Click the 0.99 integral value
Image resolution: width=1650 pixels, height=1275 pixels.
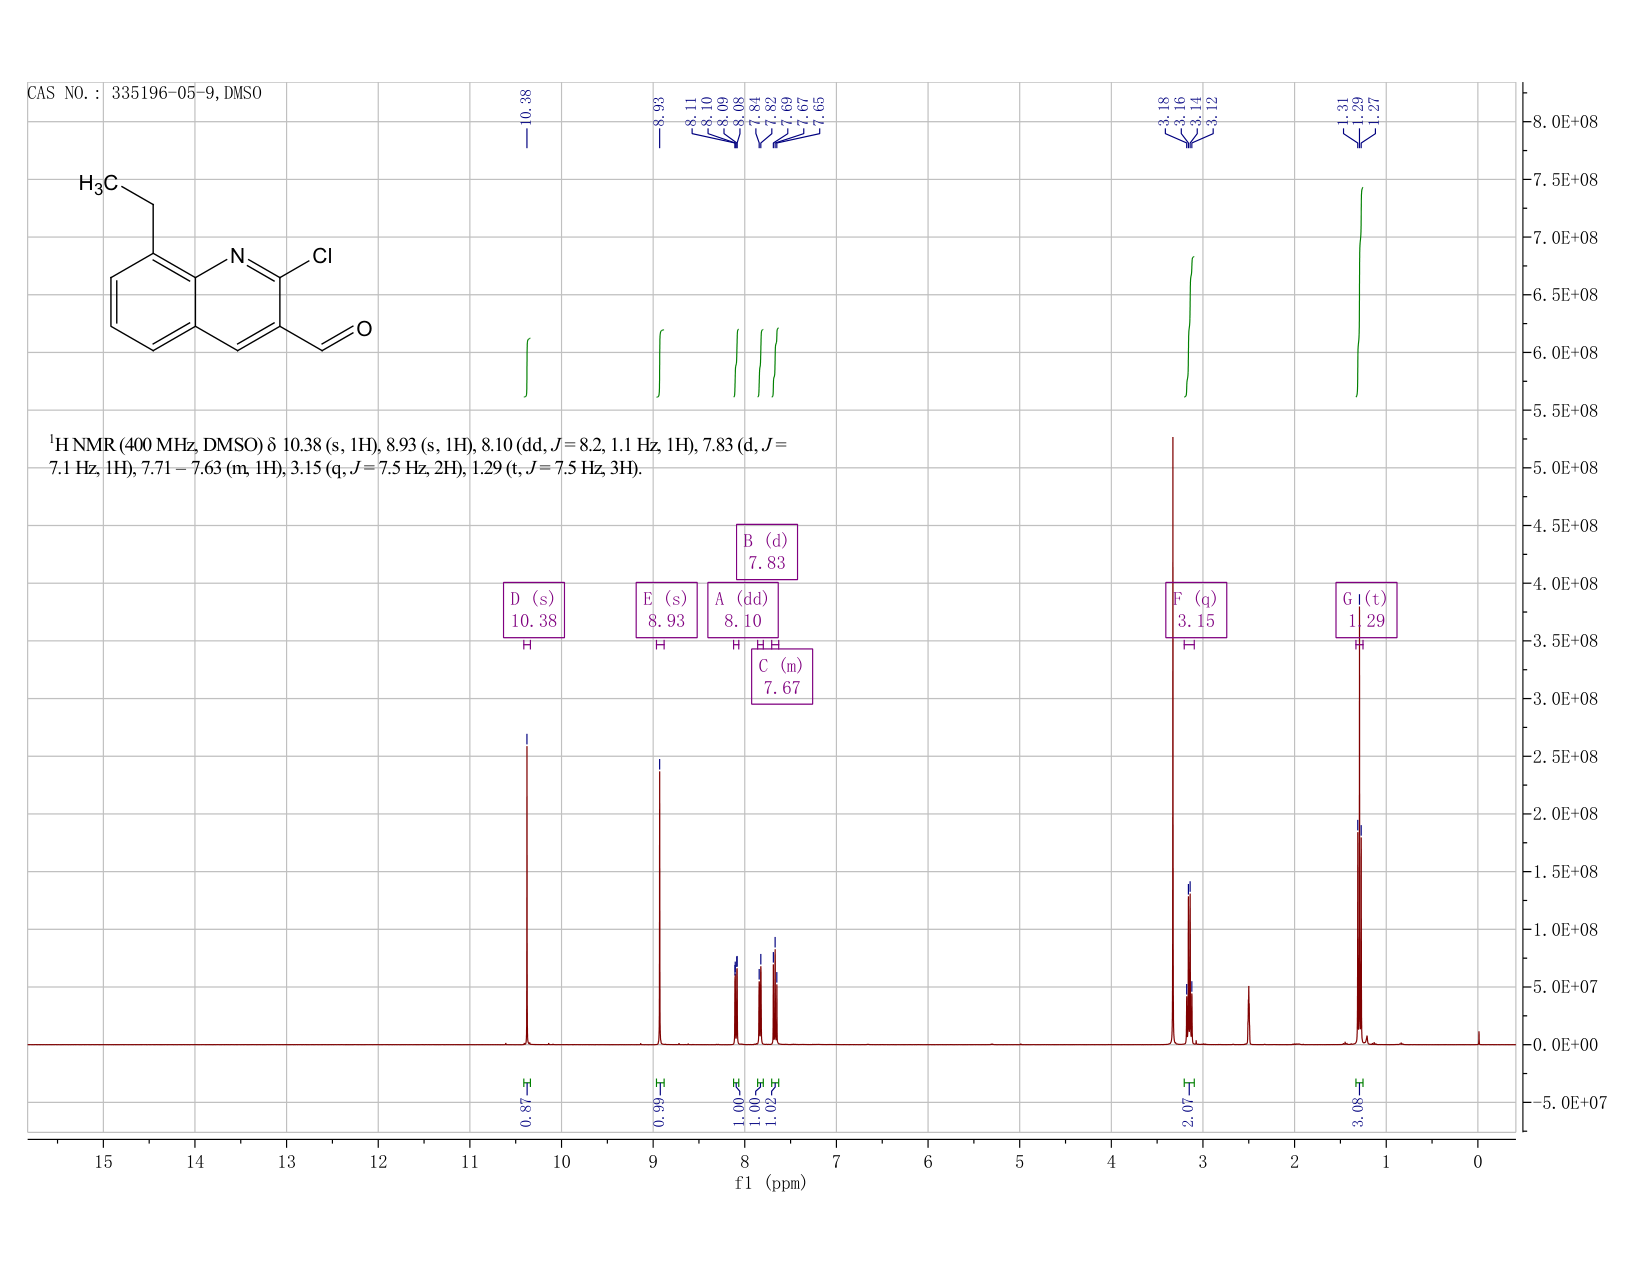(659, 1110)
